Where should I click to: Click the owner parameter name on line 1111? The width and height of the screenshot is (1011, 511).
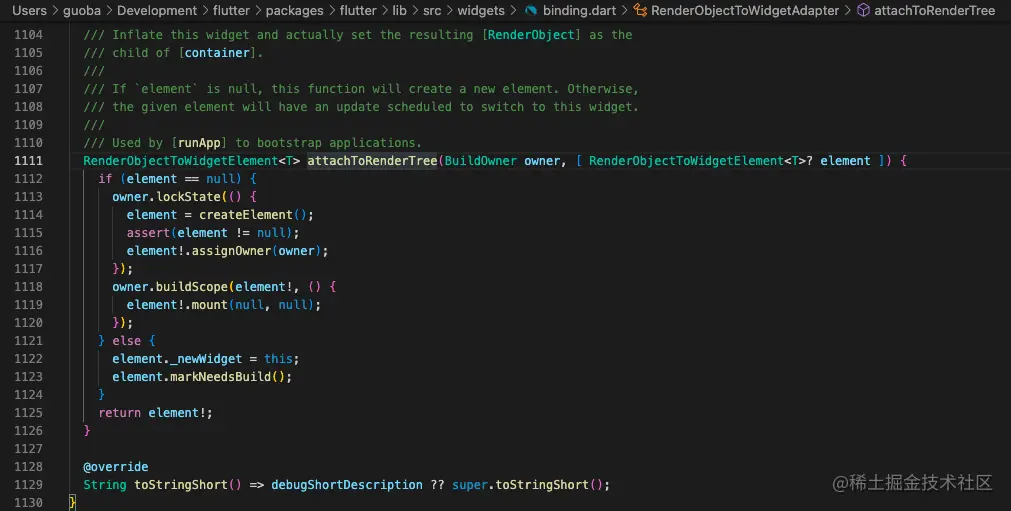coord(542,161)
